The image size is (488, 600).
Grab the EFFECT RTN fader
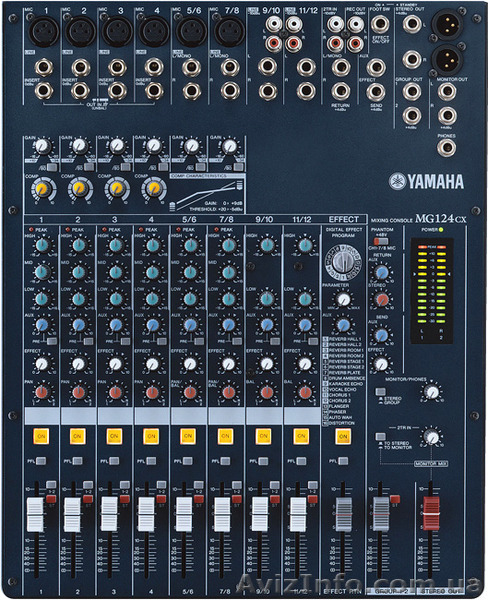click(x=344, y=514)
